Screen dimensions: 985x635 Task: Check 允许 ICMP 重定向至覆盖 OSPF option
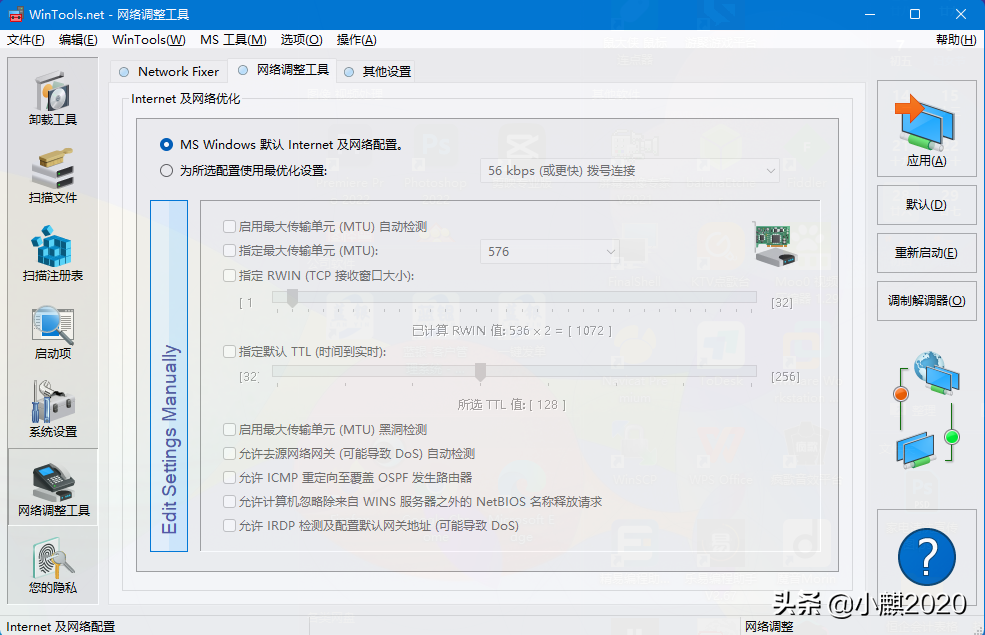(348, 478)
